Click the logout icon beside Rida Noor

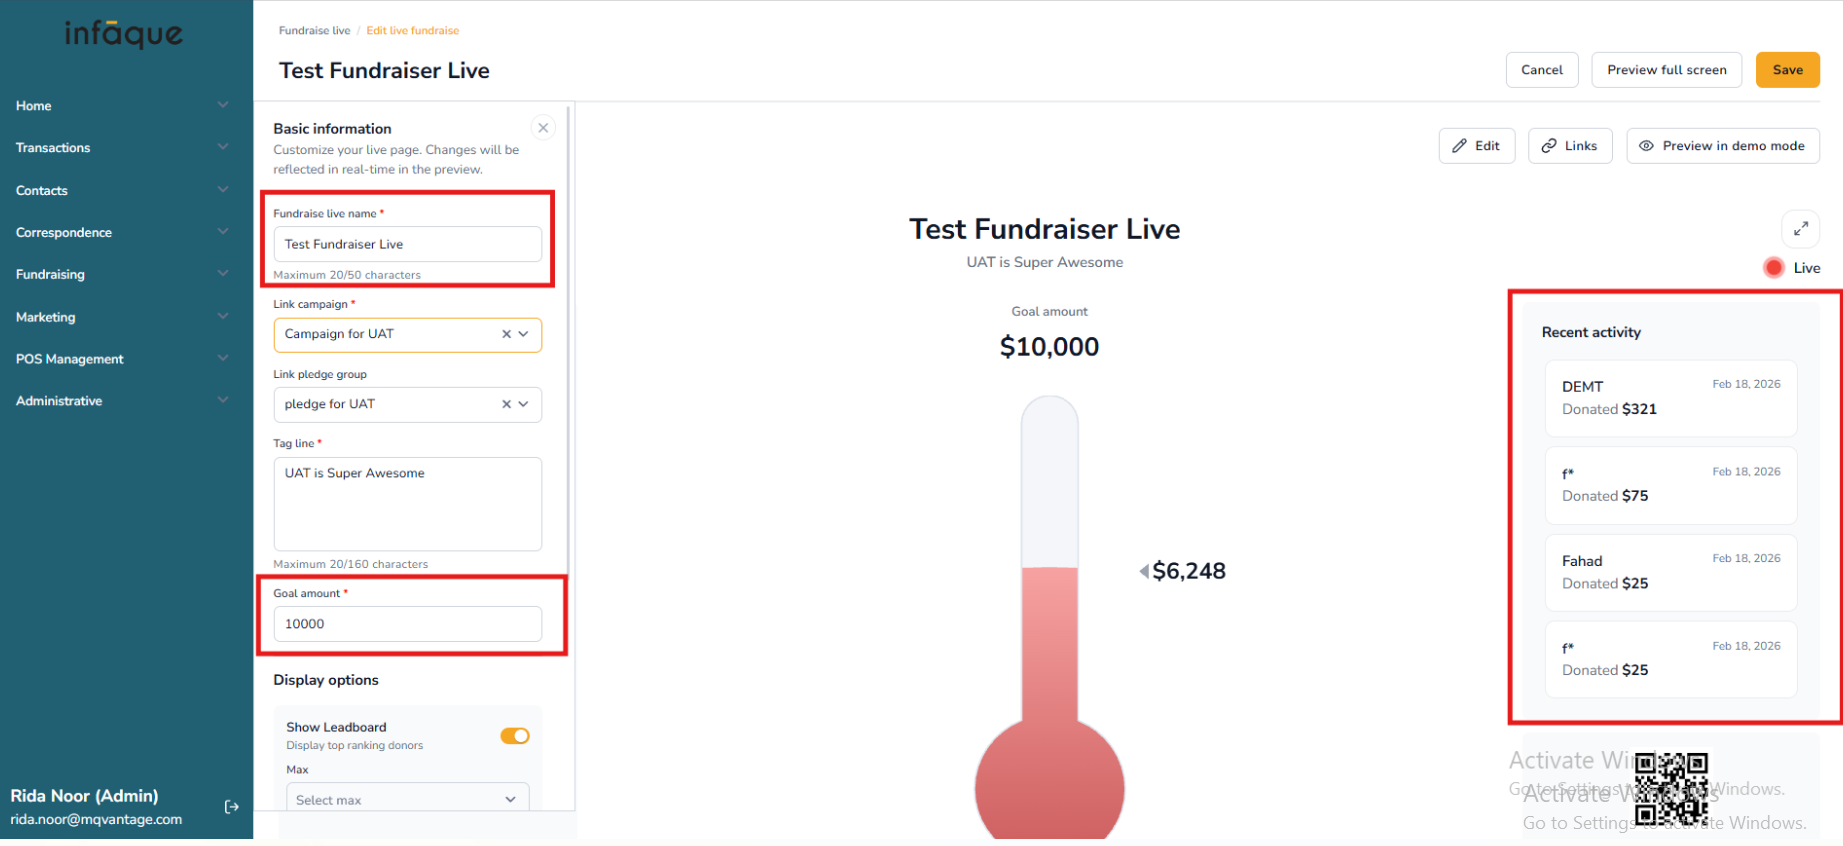tap(232, 807)
